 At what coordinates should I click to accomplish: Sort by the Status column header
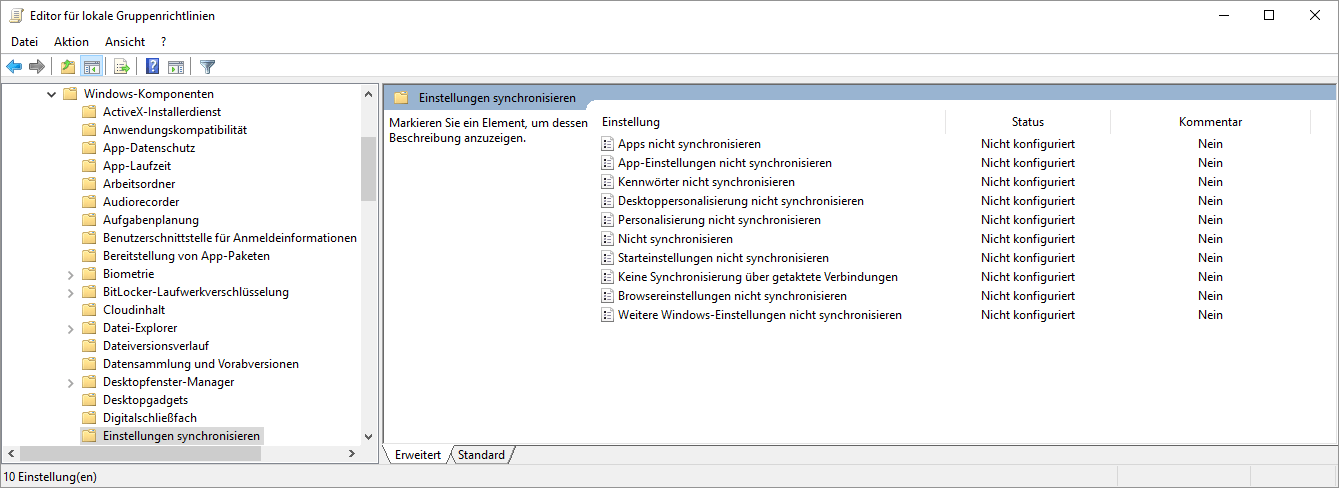1027,122
